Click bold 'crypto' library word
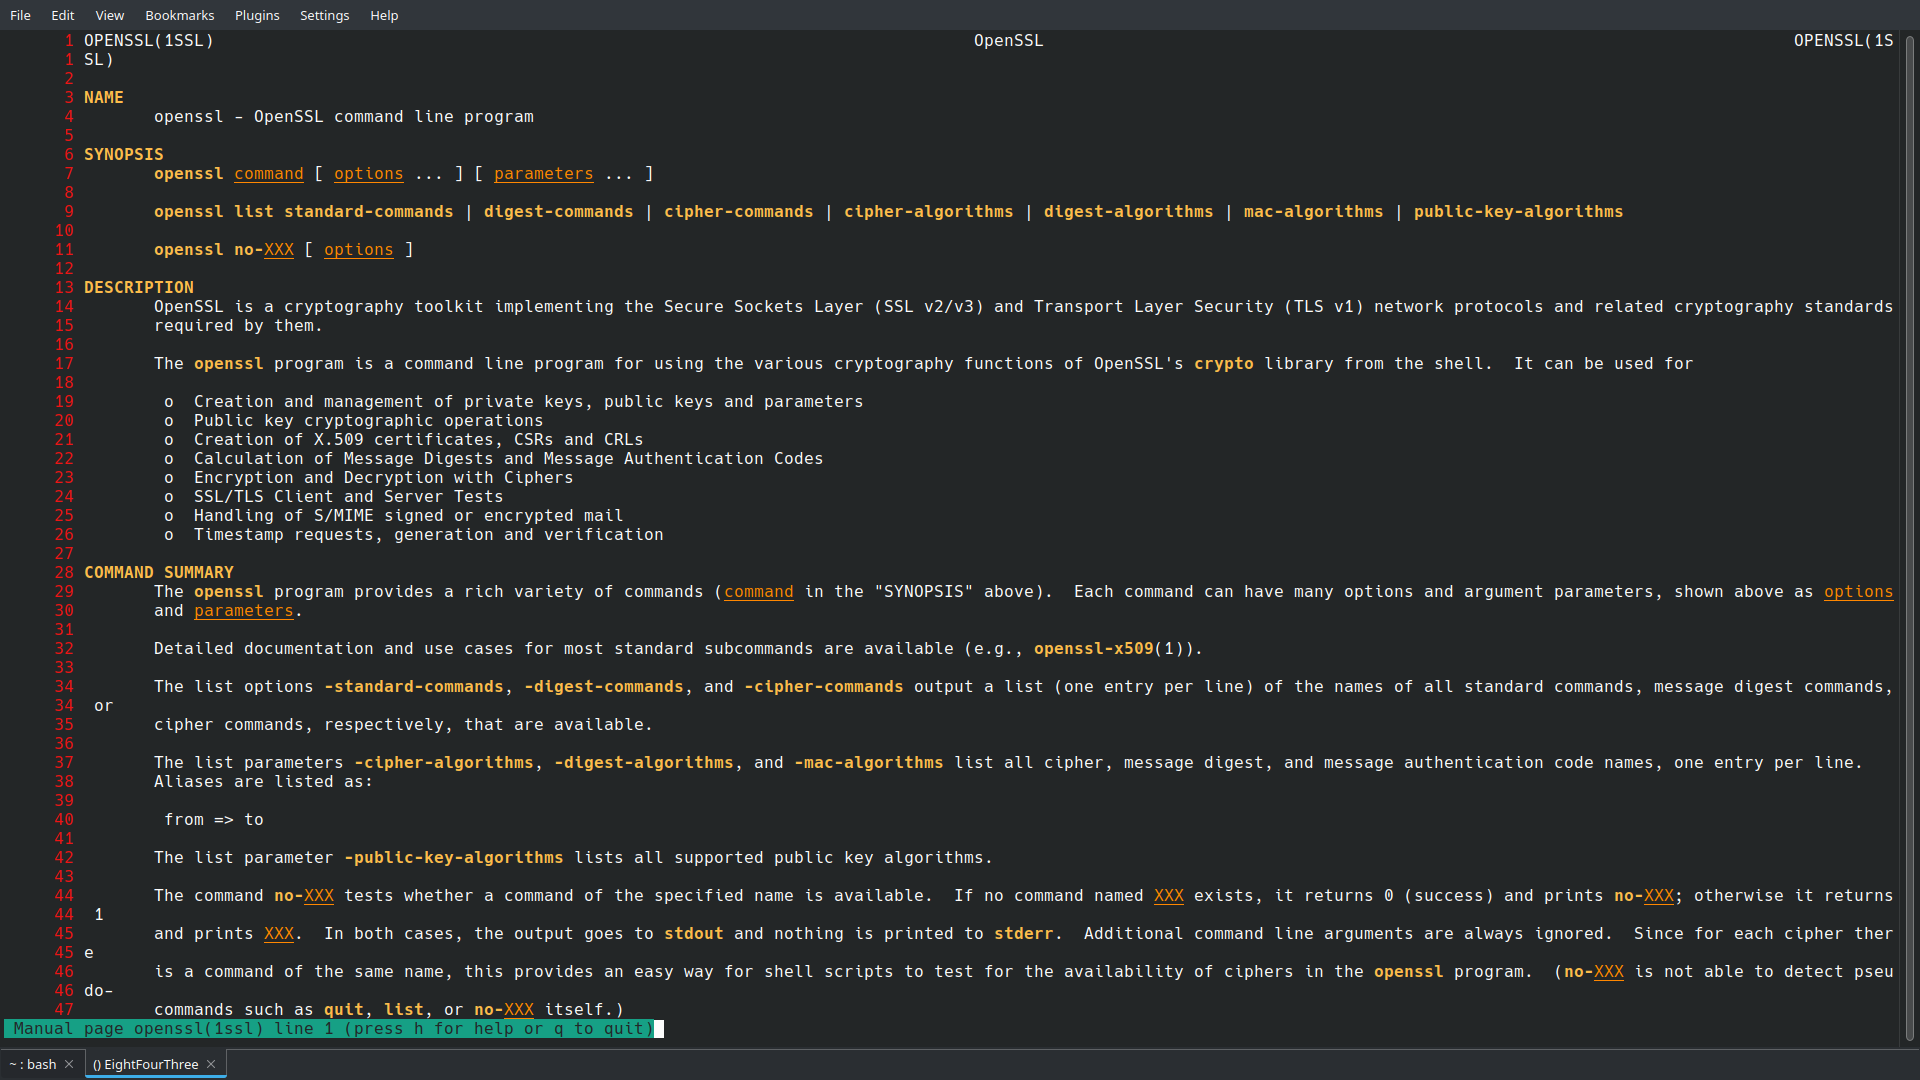The width and height of the screenshot is (1920, 1080). pos(1224,364)
